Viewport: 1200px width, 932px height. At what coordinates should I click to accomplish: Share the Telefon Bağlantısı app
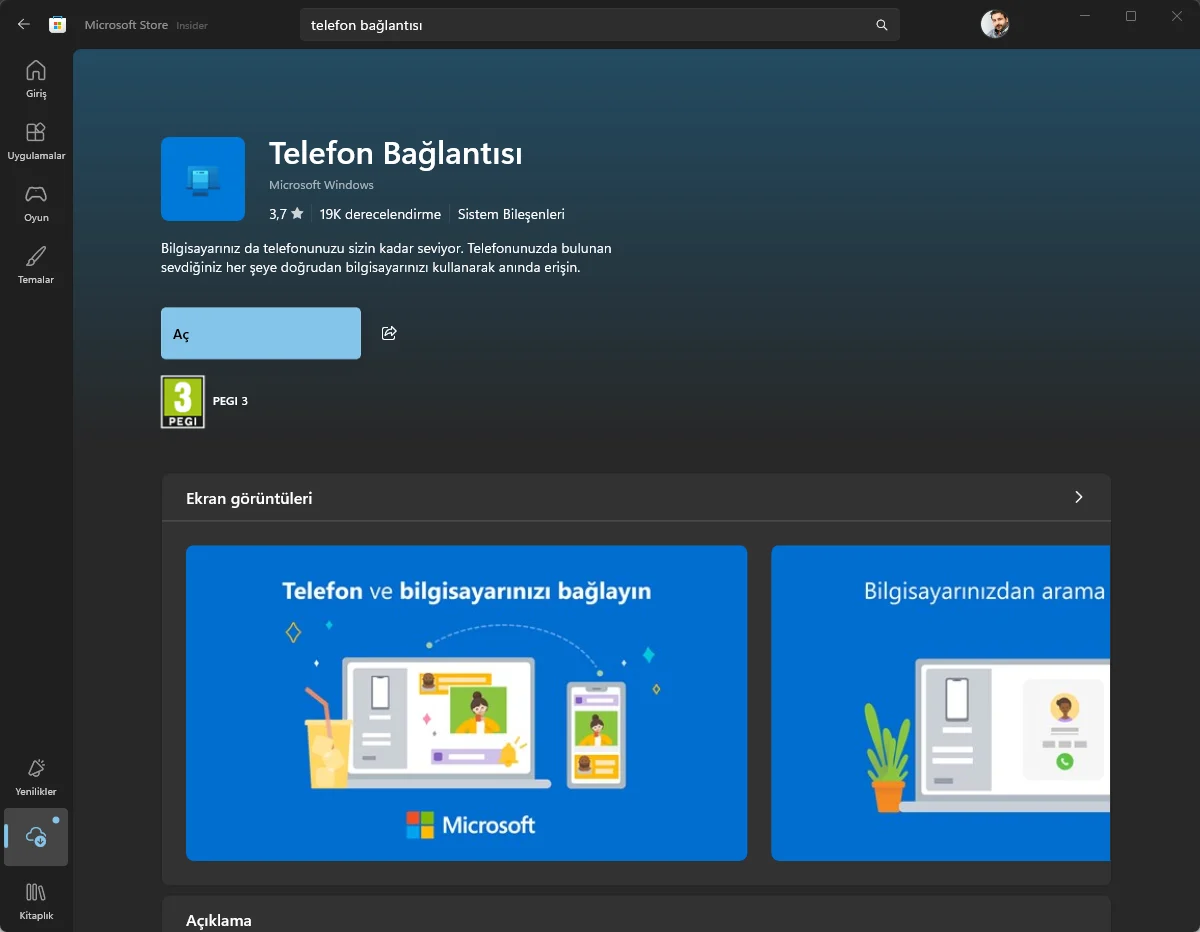click(x=389, y=333)
